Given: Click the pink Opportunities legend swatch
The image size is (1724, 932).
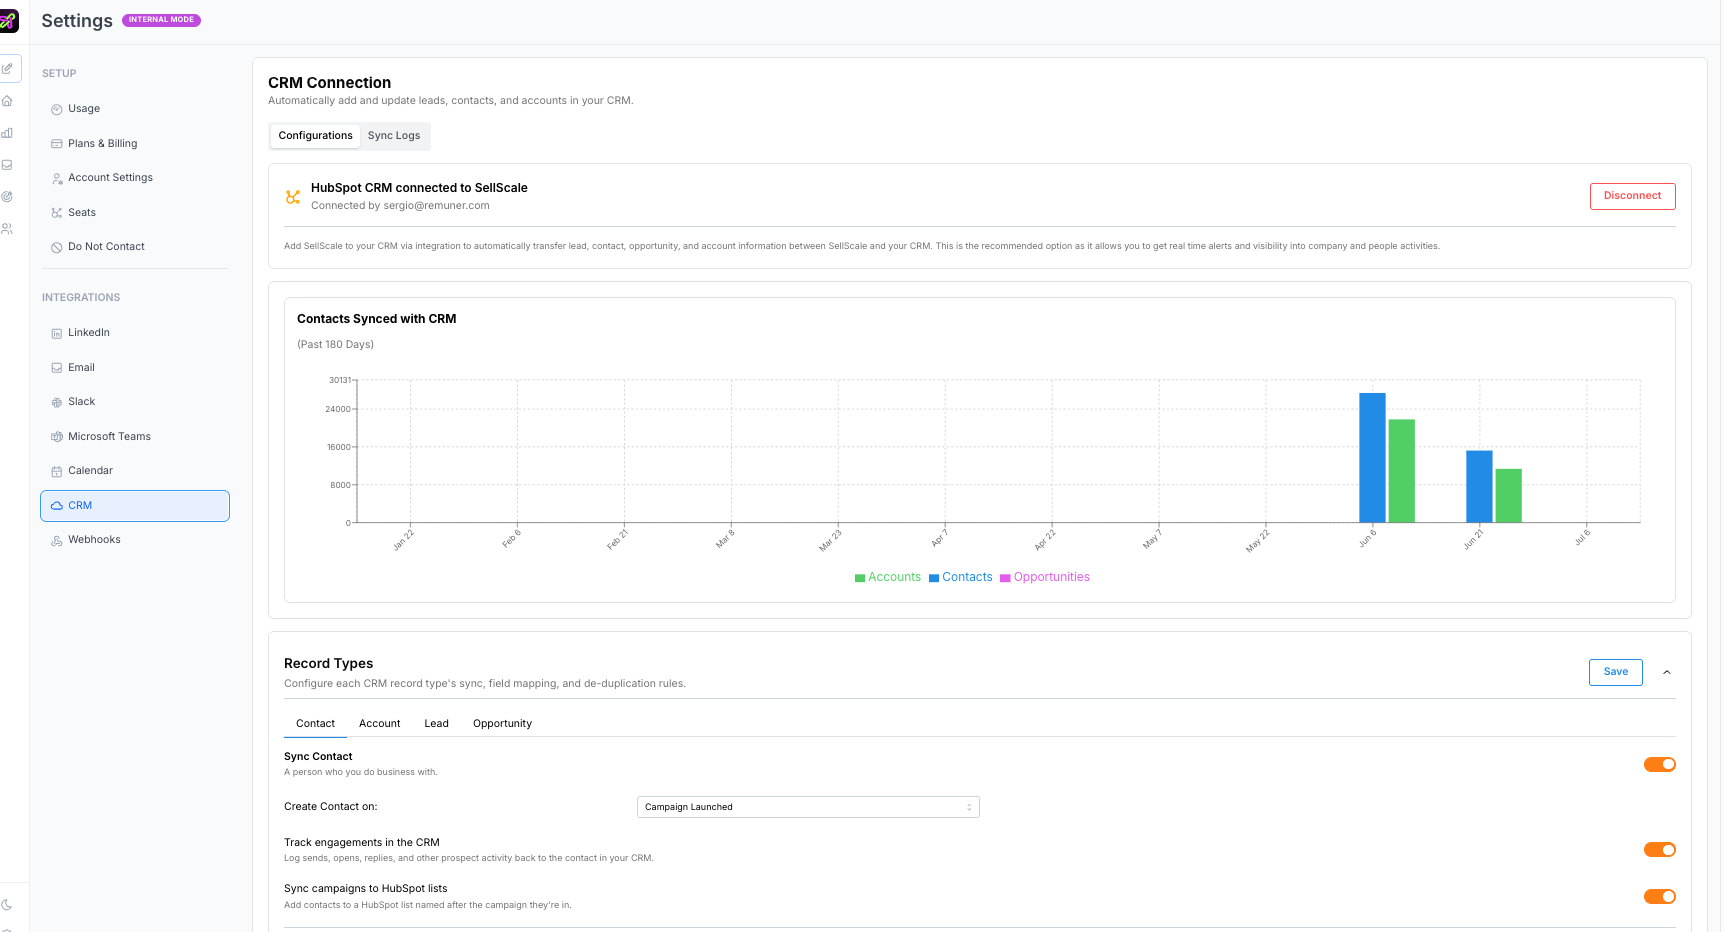Looking at the screenshot, I should point(1005,578).
